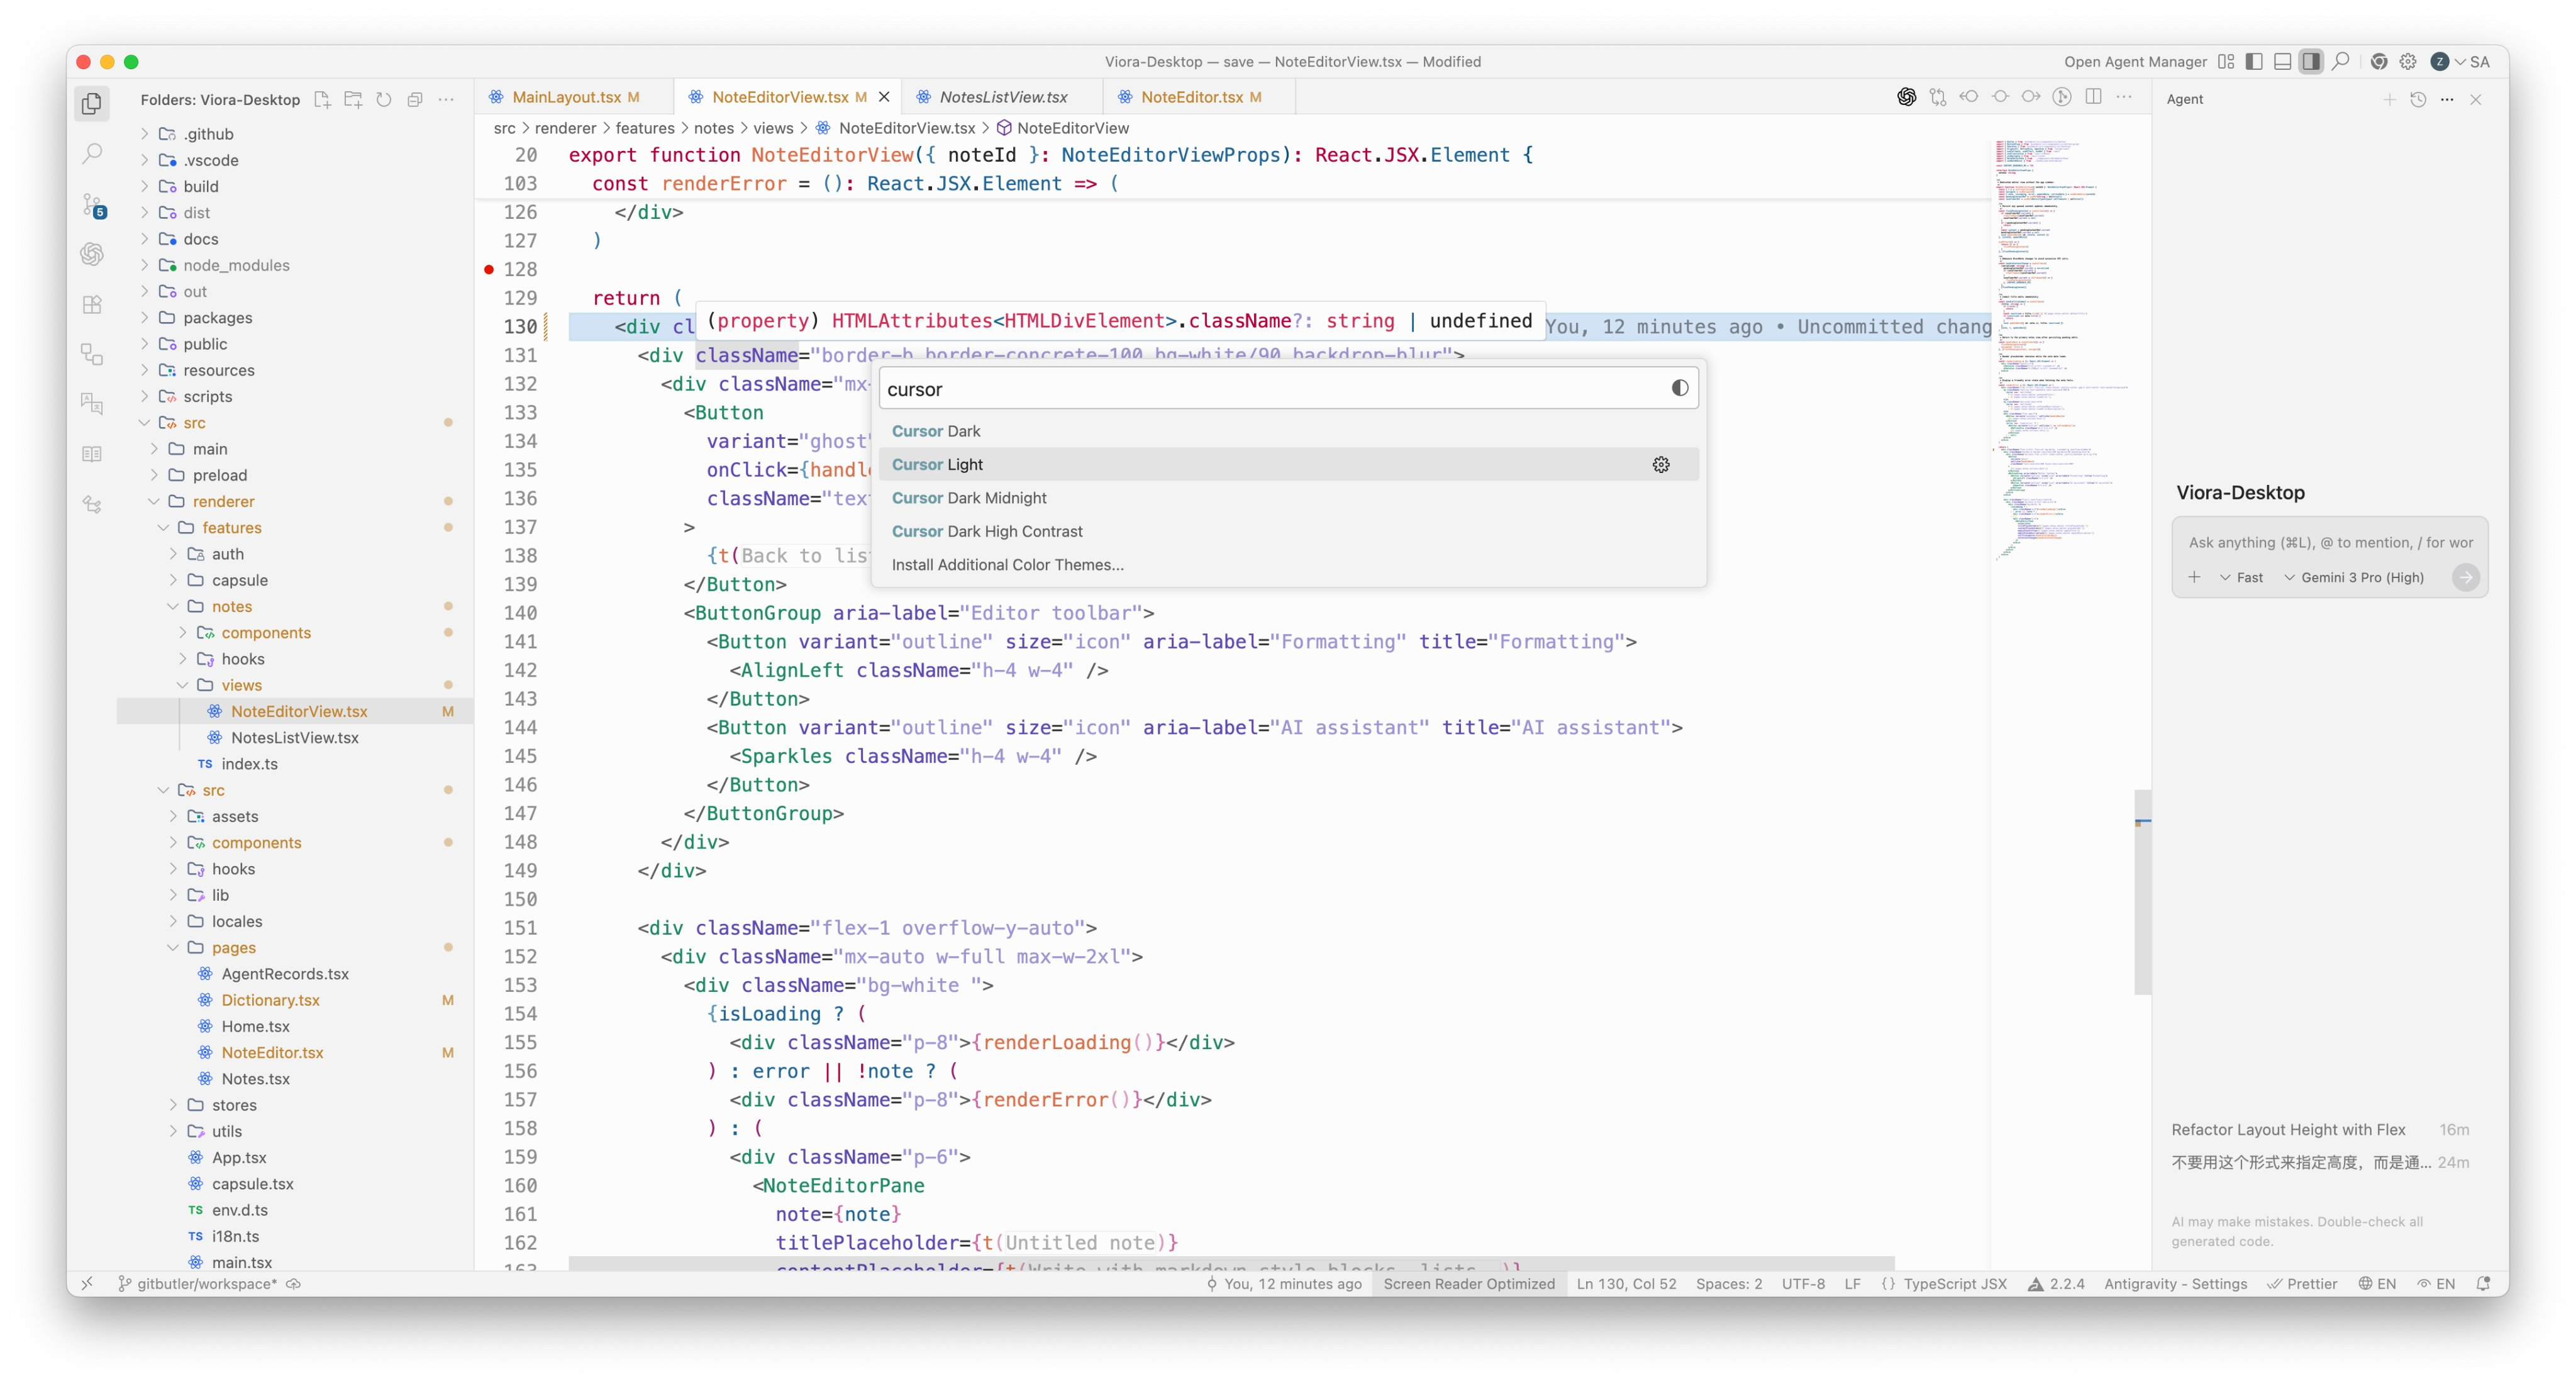Select Cursor Dark Midnight theme
The image size is (2576, 1385).
968,498
